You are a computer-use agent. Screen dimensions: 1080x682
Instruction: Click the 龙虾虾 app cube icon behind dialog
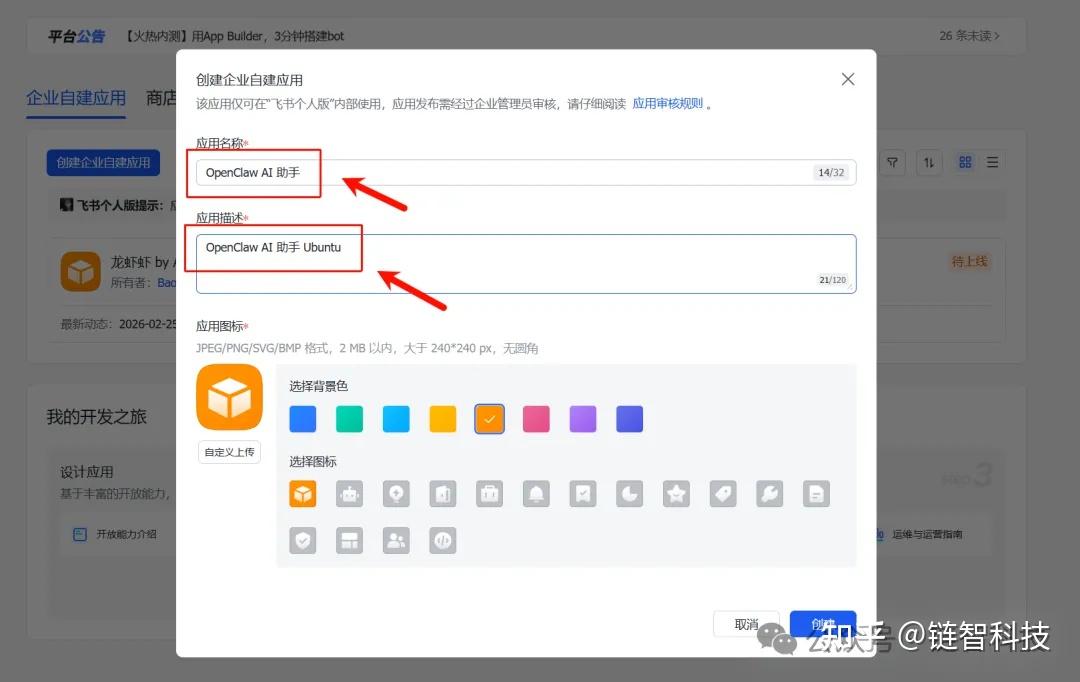click(x=81, y=271)
